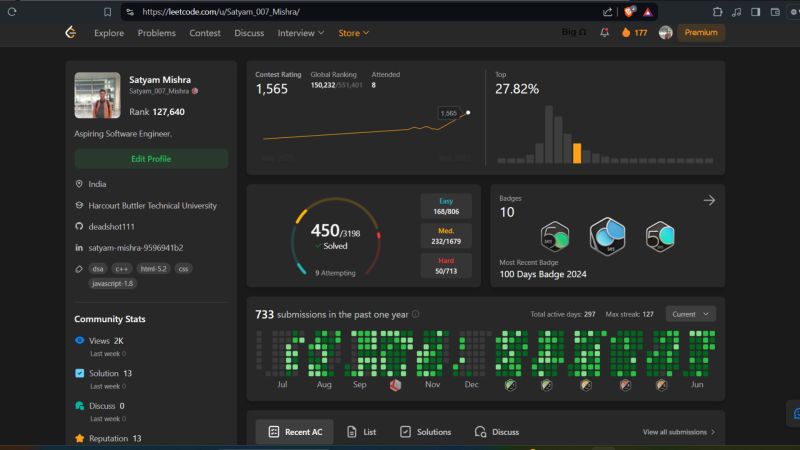Click the streak fire icon showing 177

(626, 33)
